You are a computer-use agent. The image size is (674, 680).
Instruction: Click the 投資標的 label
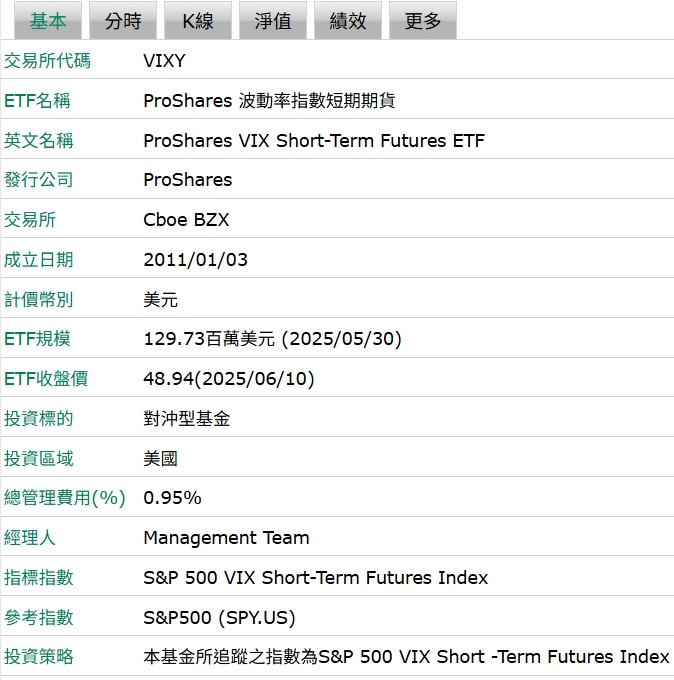tap(39, 418)
